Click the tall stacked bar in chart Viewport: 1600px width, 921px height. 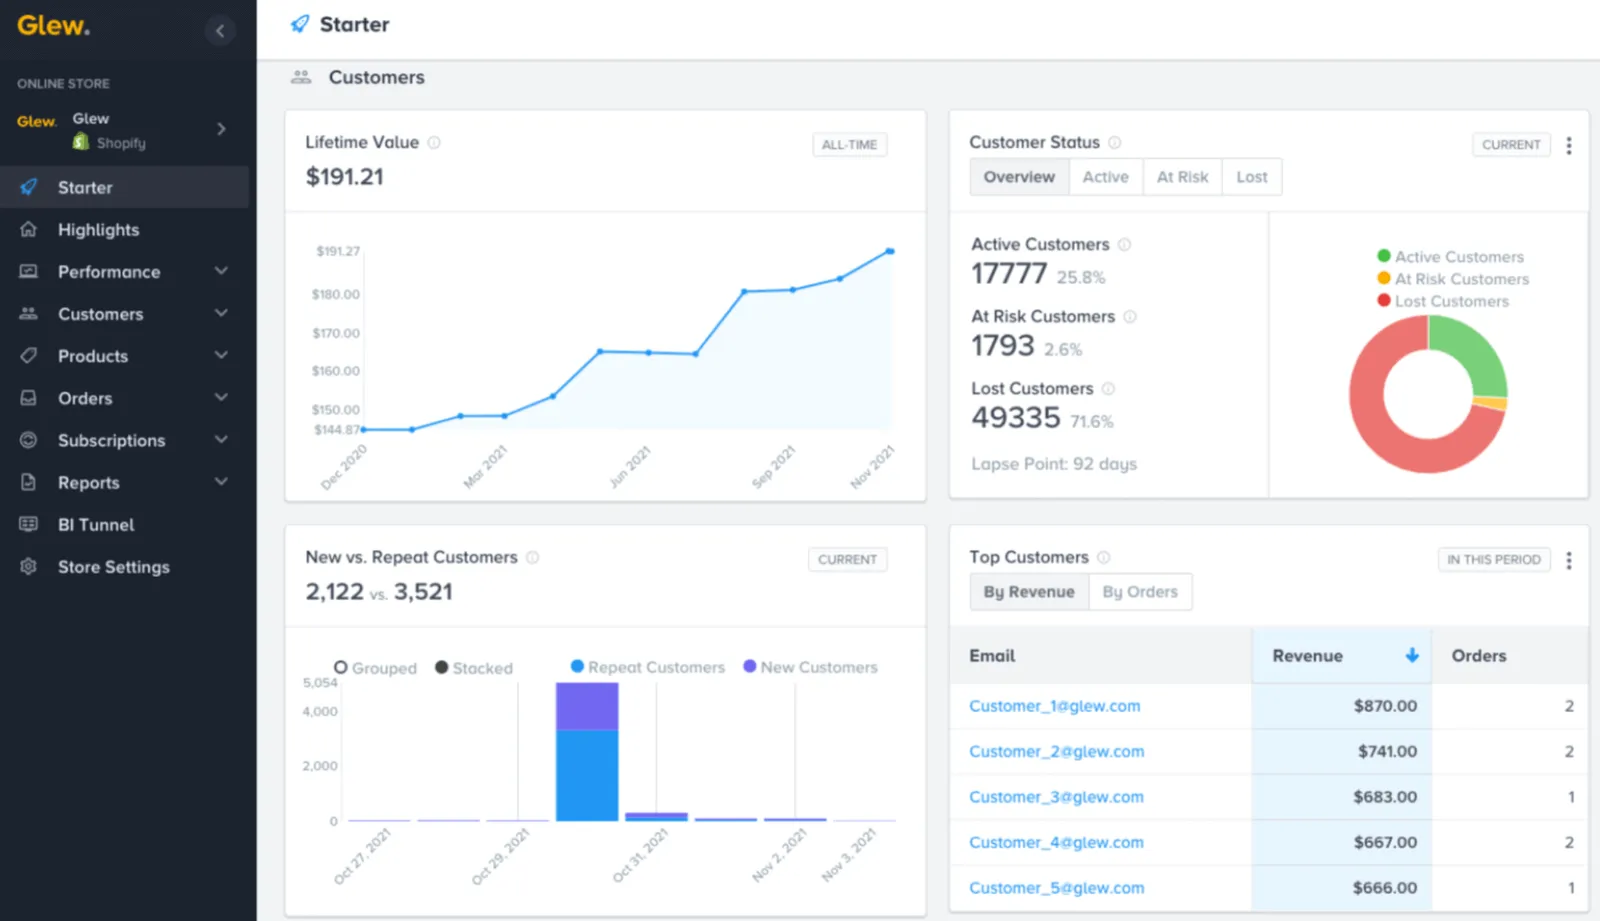[587, 752]
